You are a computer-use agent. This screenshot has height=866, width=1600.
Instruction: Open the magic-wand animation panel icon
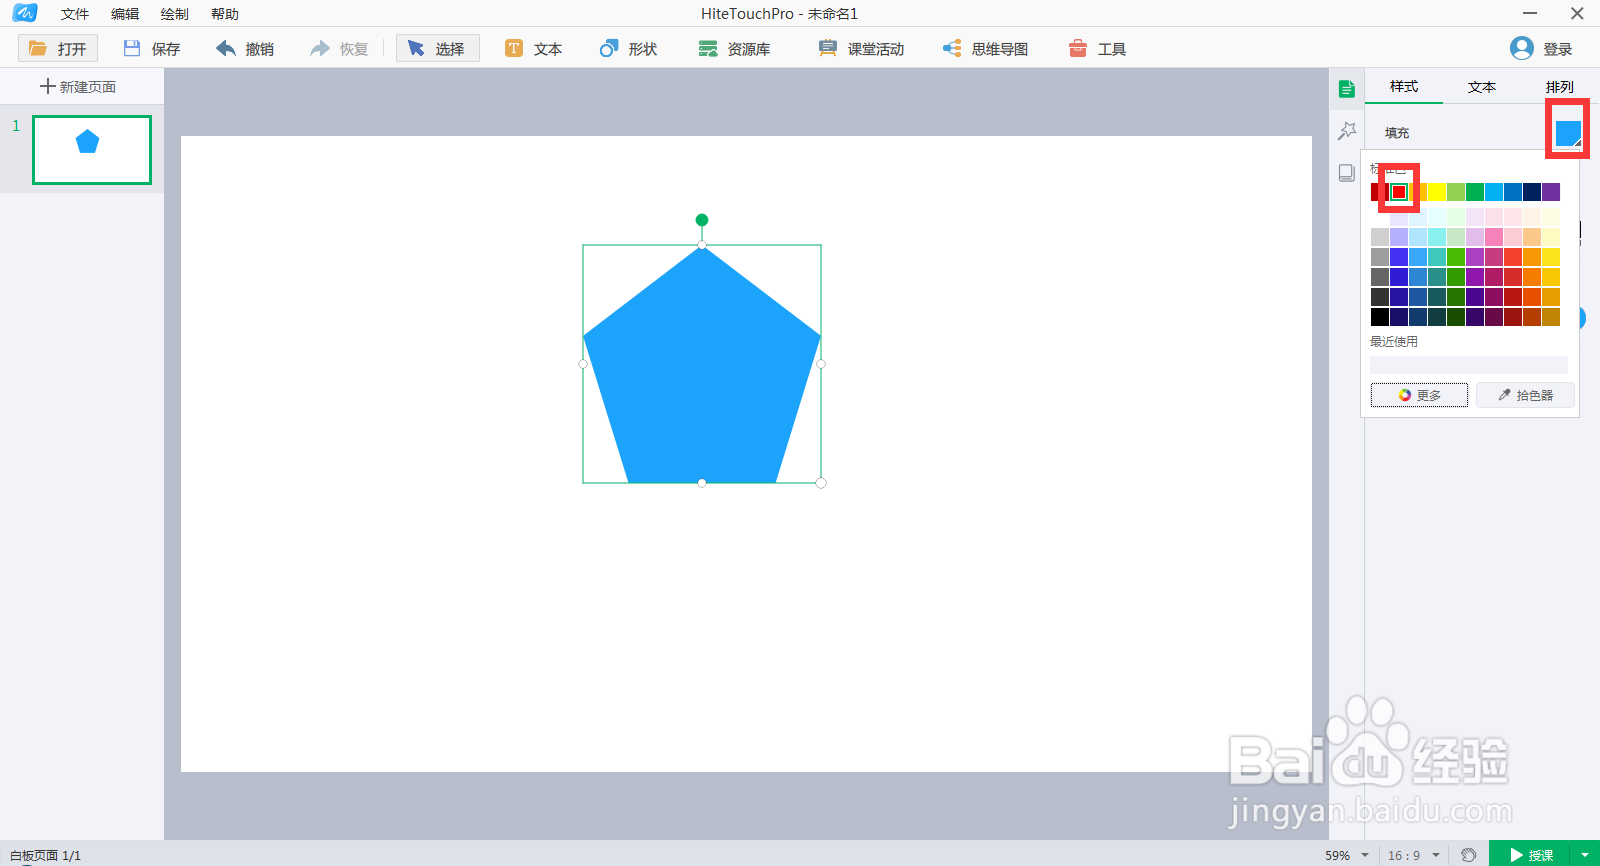pyautogui.click(x=1347, y=131)
